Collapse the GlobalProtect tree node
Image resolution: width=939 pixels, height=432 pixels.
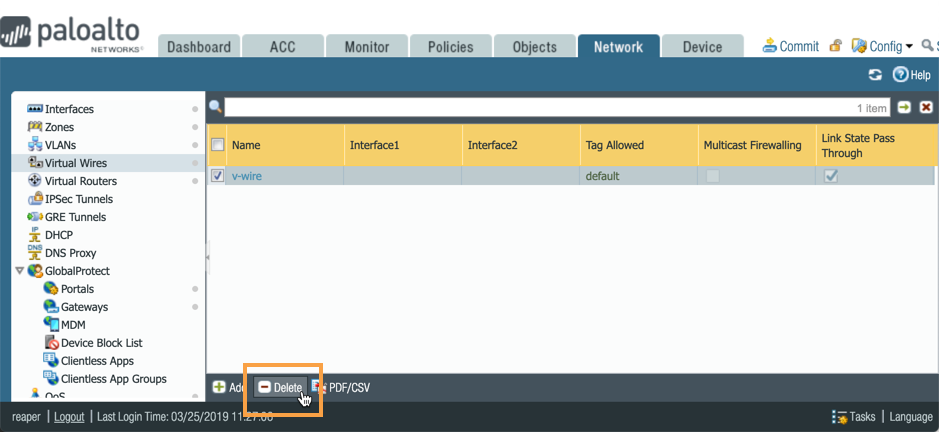coord(20,271)
